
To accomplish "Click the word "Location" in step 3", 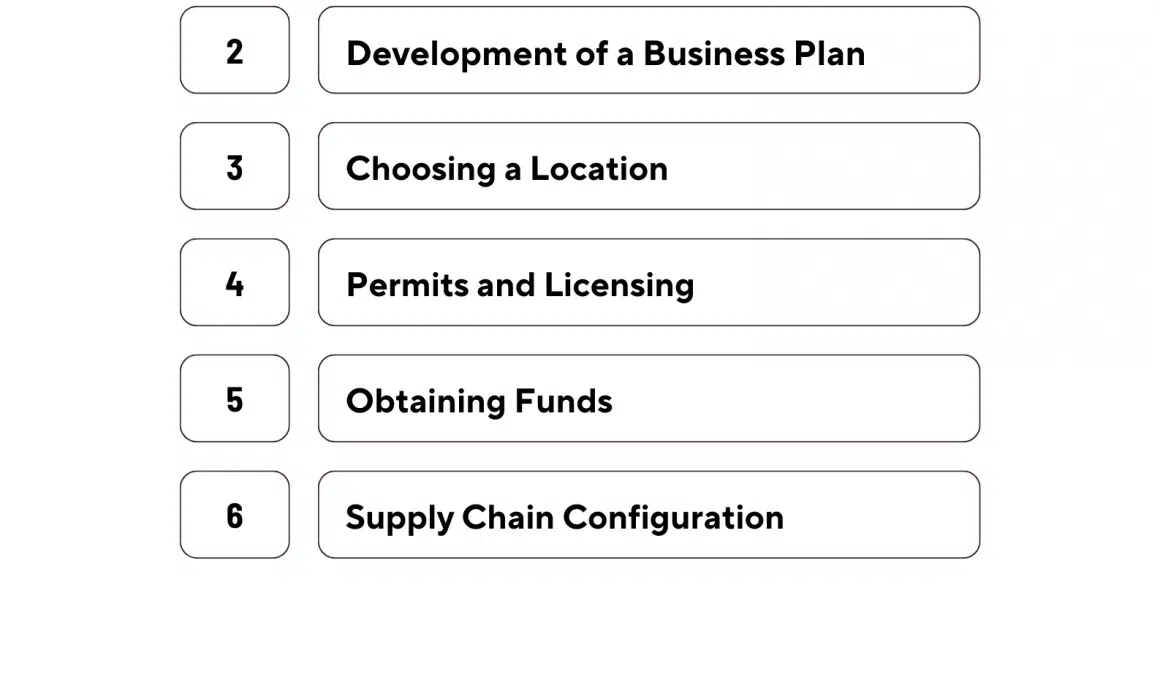I will click(x=598, y=169).
